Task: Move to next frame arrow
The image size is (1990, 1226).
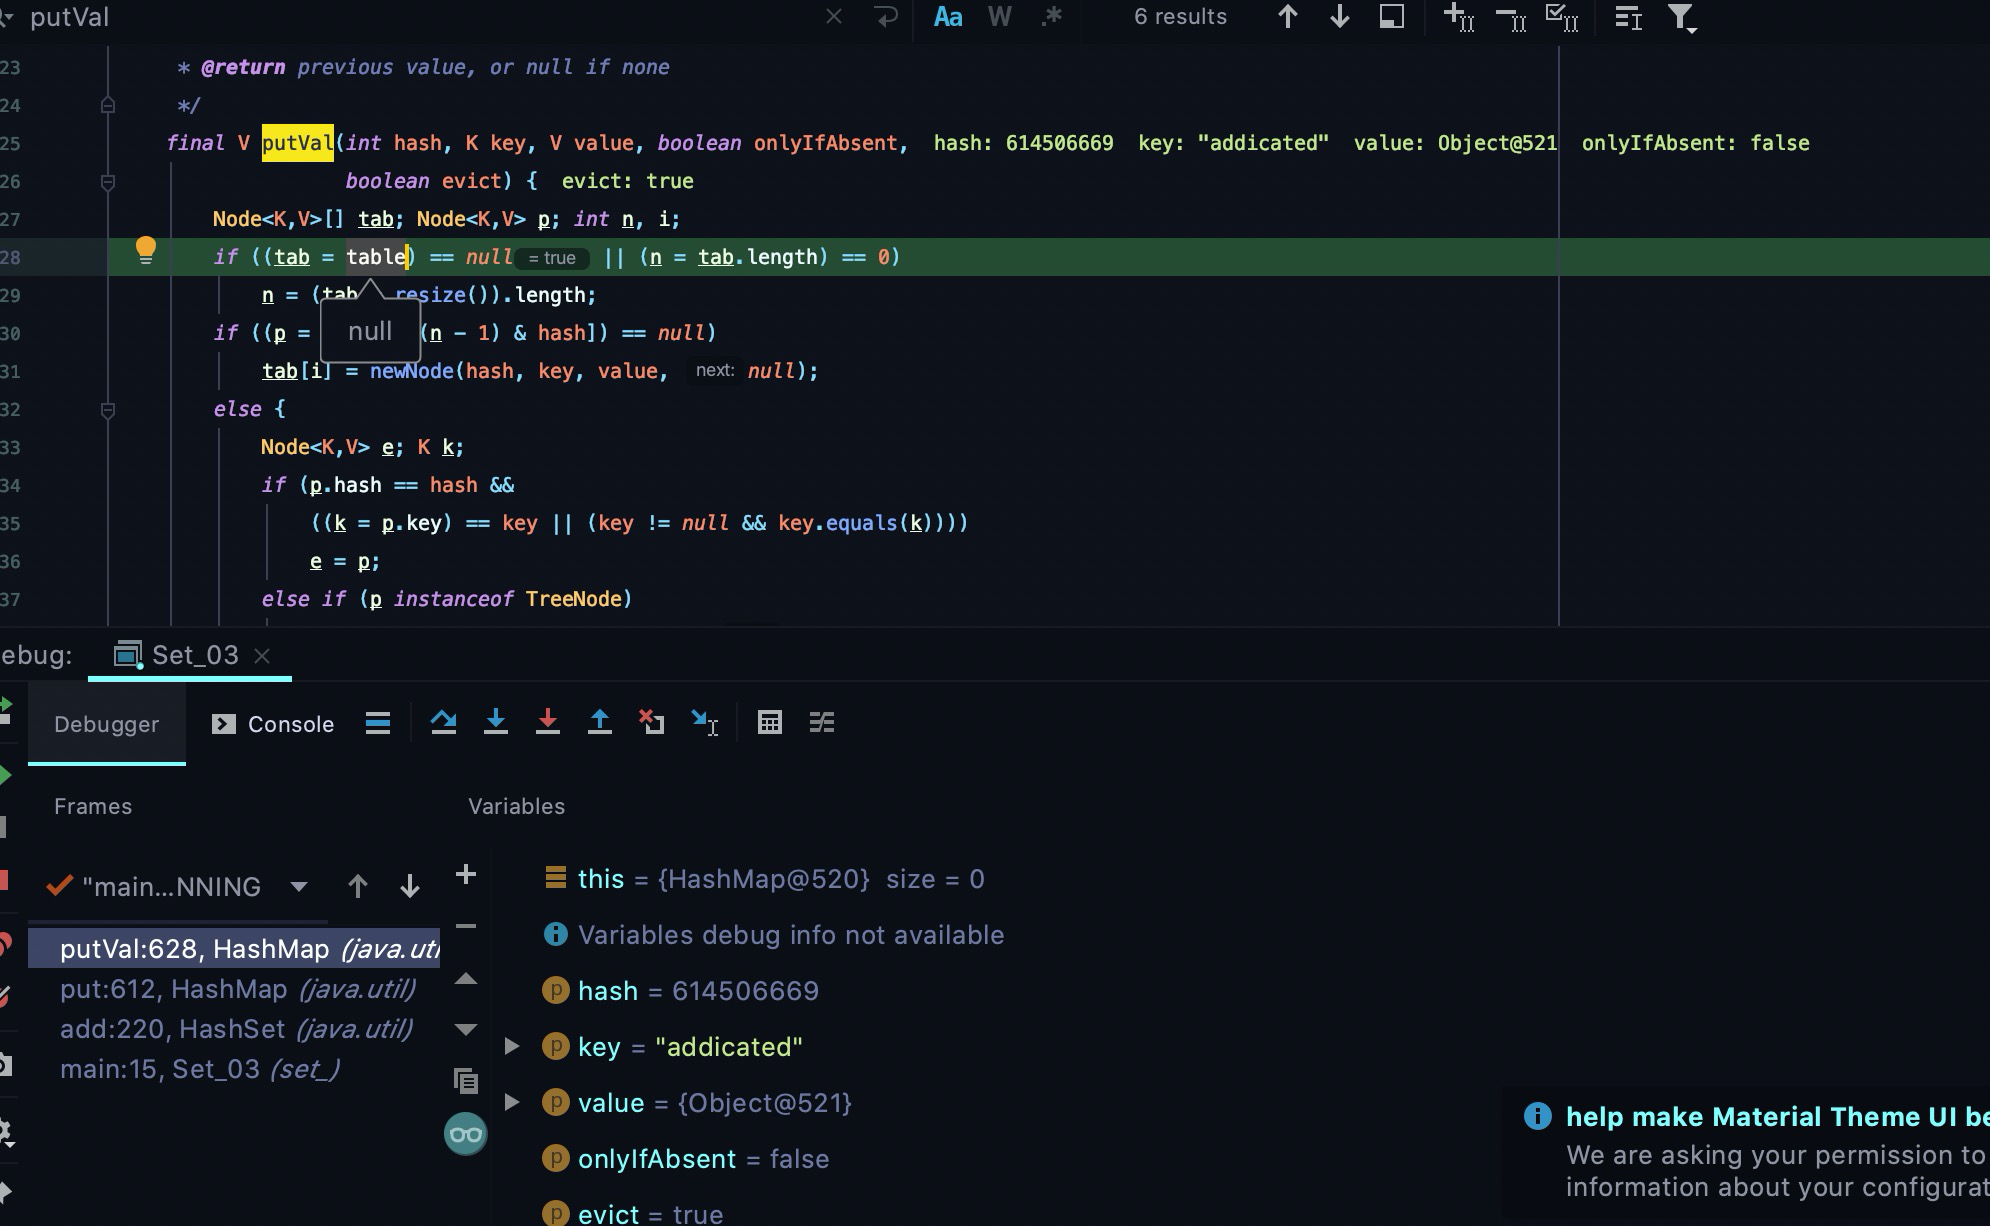Action: 410,886
